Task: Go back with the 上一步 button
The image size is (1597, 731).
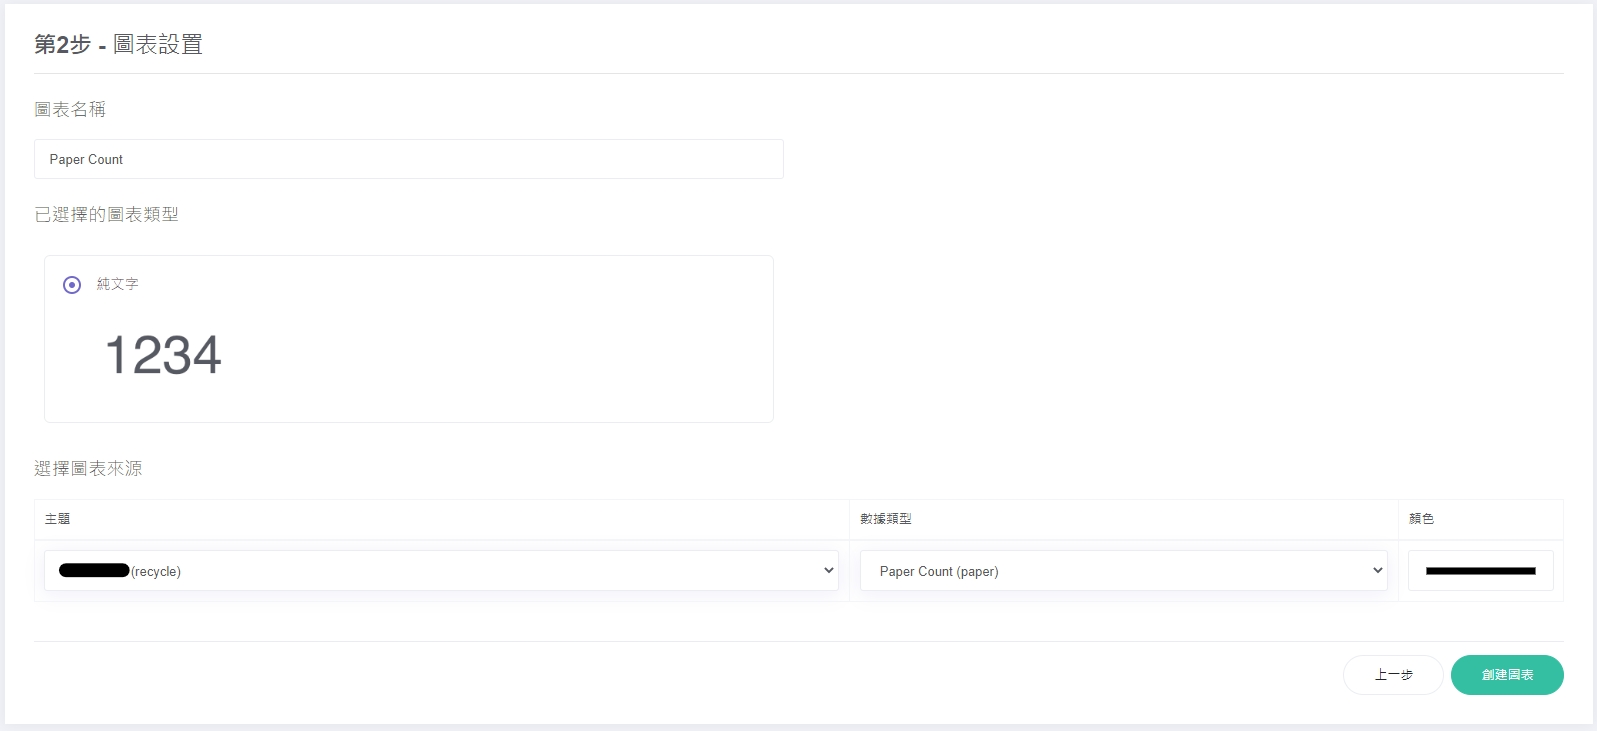Action: click(x=1392, y=675)
